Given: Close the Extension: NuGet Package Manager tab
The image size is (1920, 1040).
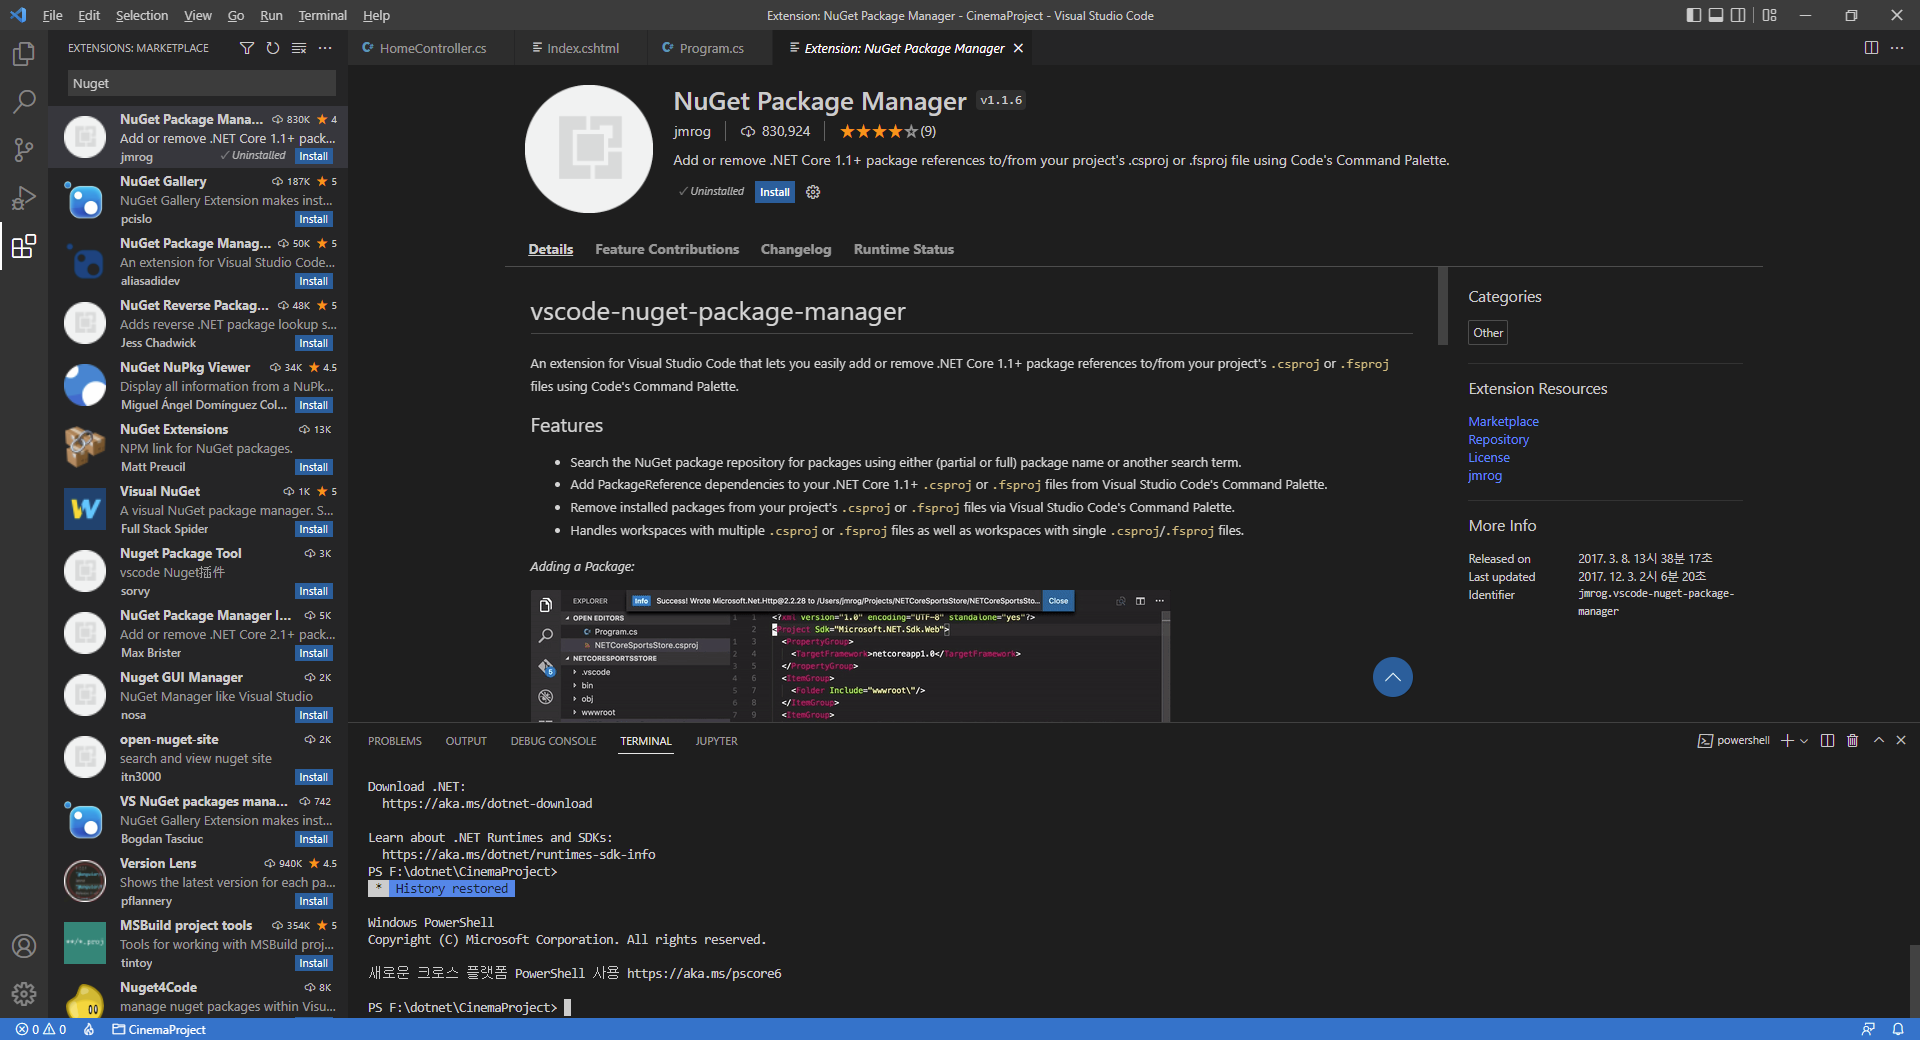Looking at the screenshot, I should (x=1018, y=48).
